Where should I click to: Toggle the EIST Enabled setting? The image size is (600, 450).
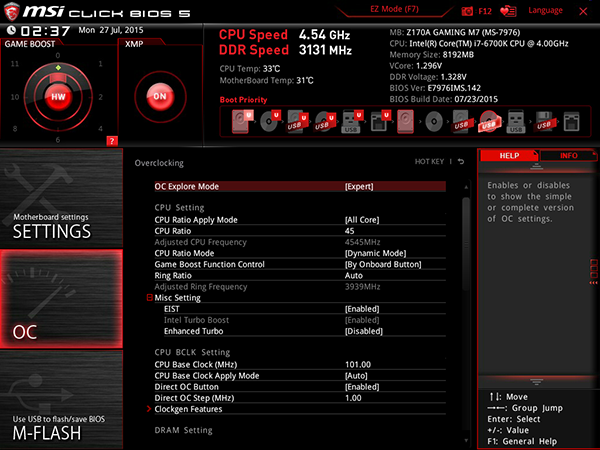click(x=300, y=309)
